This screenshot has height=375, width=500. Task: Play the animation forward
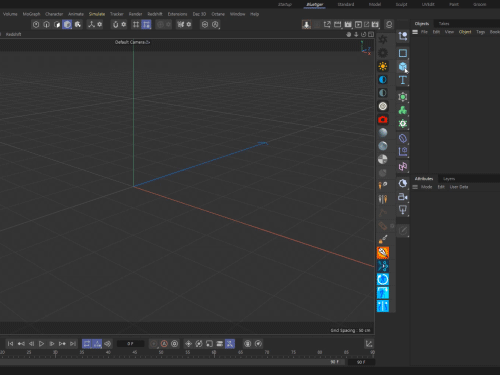coord(41,344)
